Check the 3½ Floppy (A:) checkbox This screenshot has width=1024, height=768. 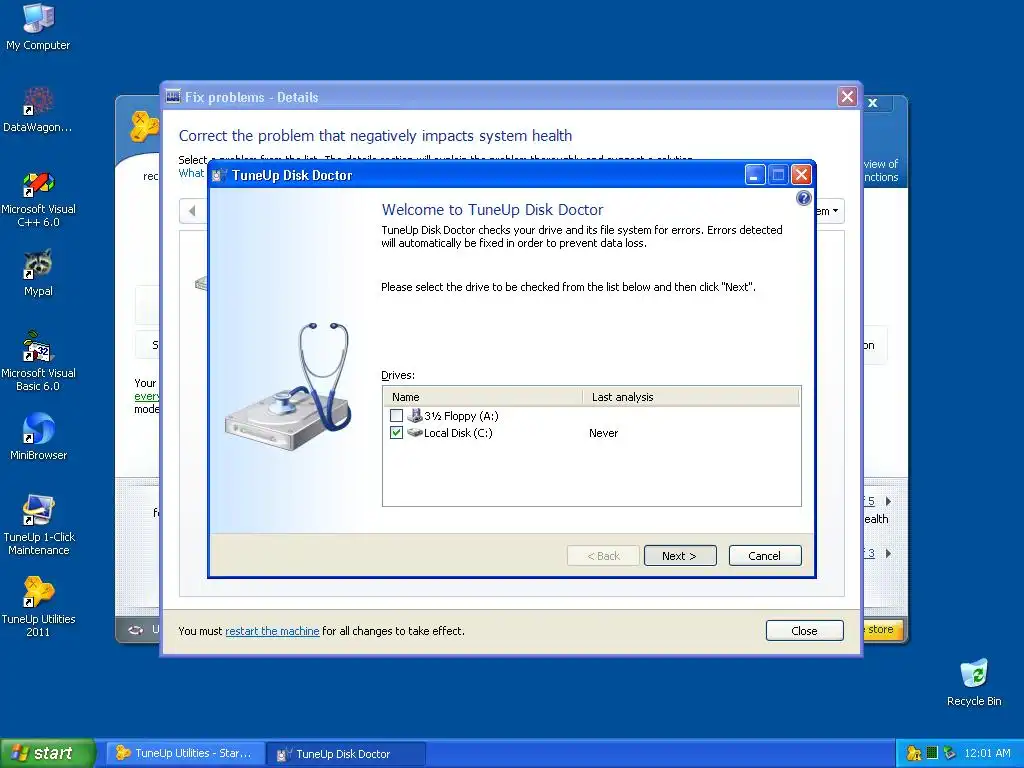pyautogui.click(x=396, y=415)
